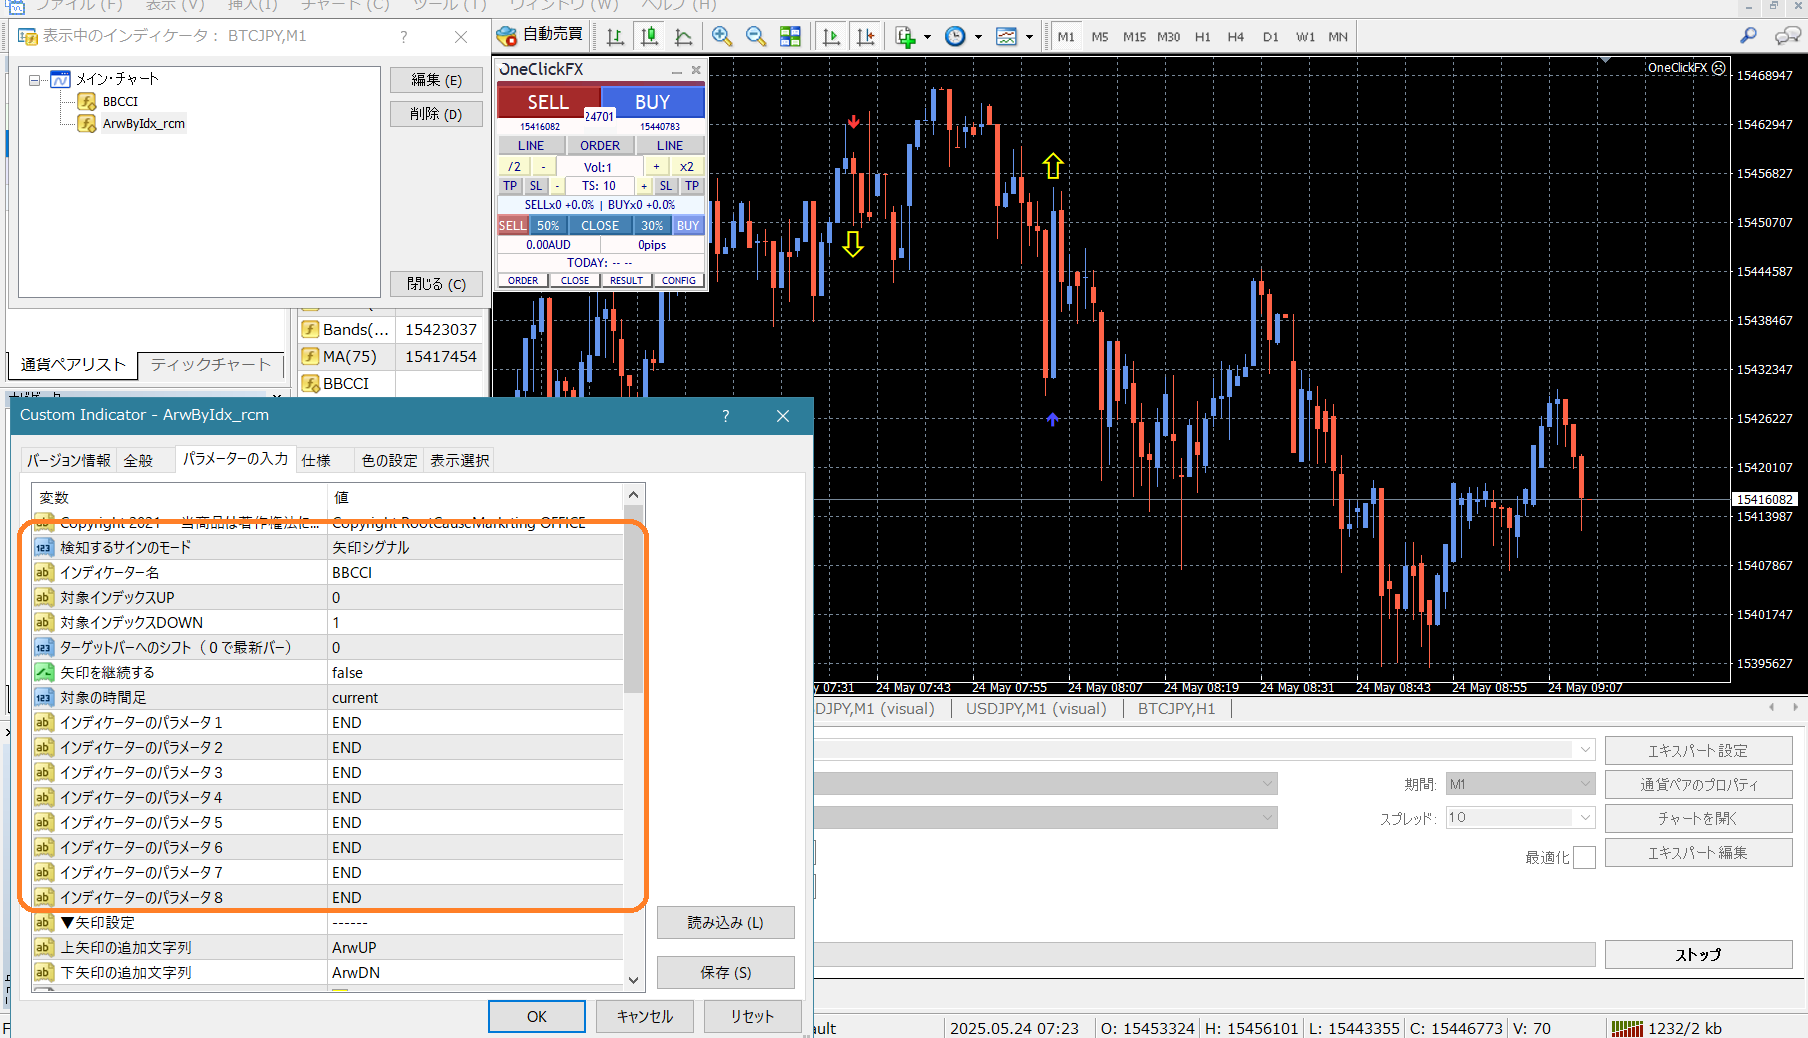Collapse the メイン・チャート tree node

tap(34, 80)
